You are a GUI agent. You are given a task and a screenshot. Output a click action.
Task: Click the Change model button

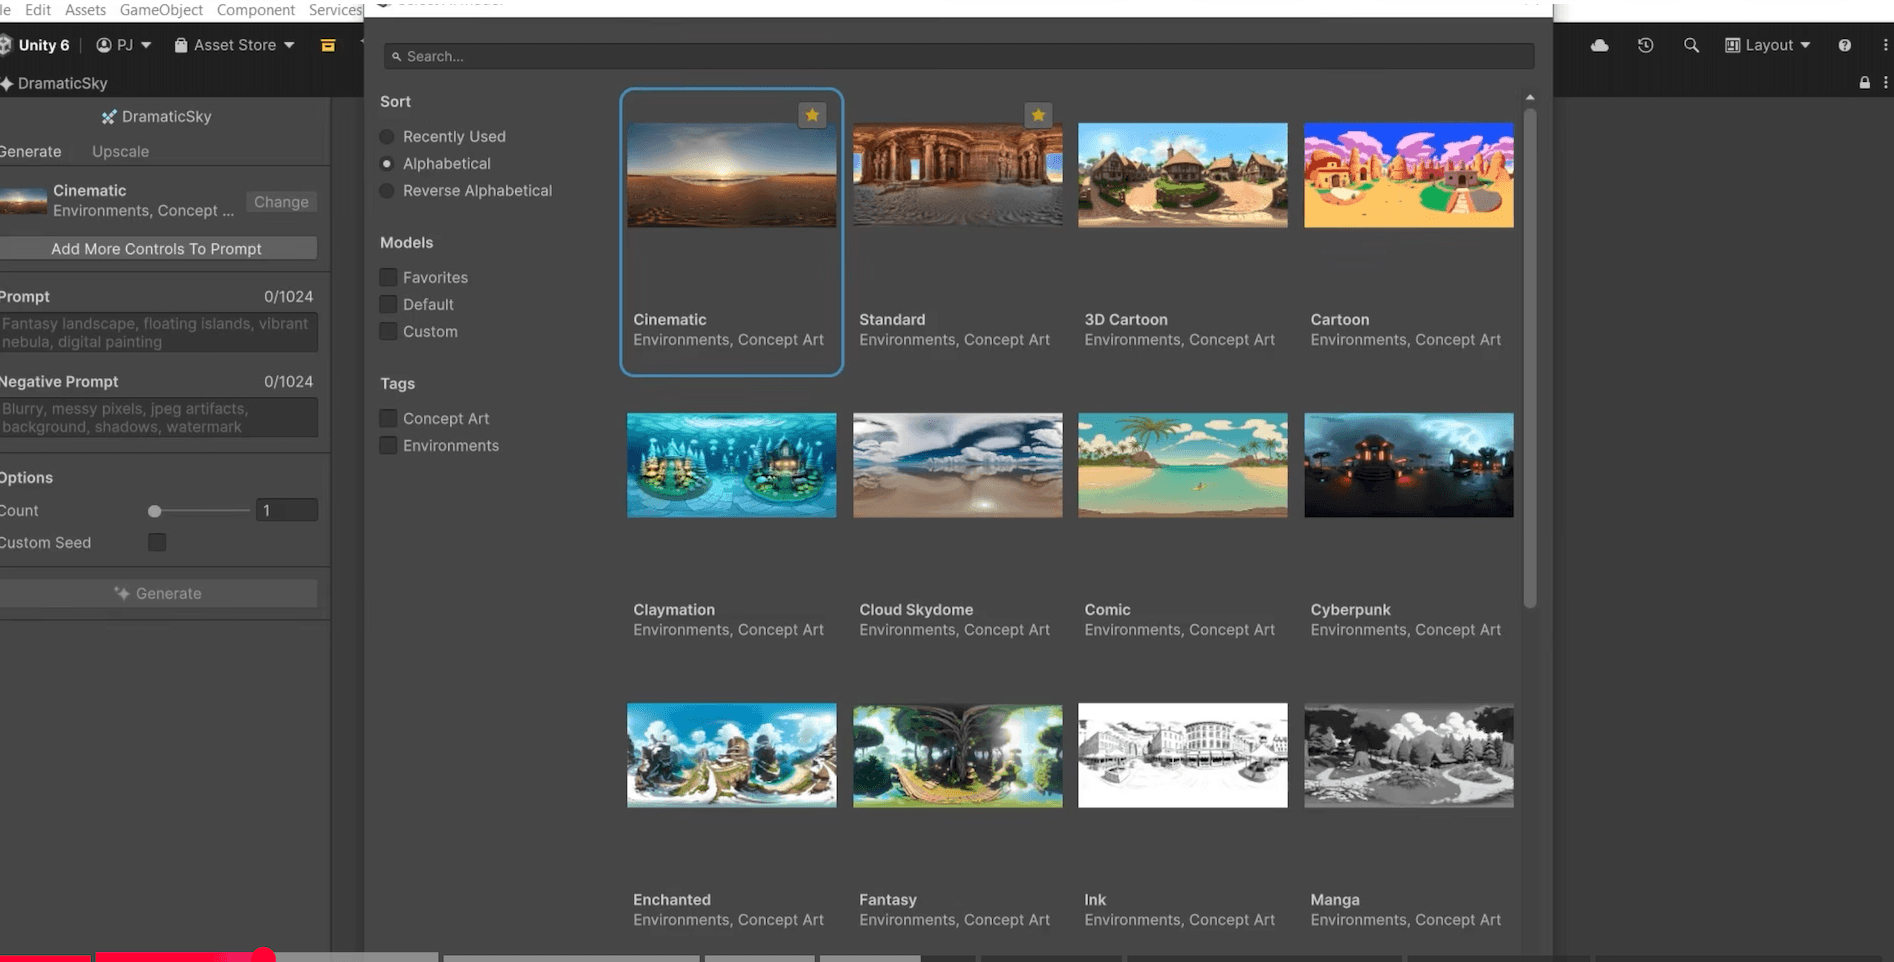281,202
